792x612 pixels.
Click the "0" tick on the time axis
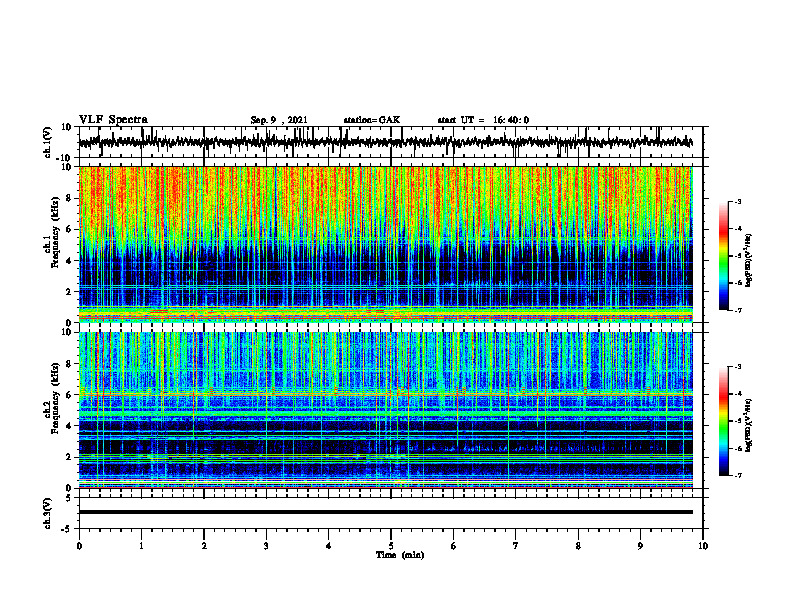[79, 546]
